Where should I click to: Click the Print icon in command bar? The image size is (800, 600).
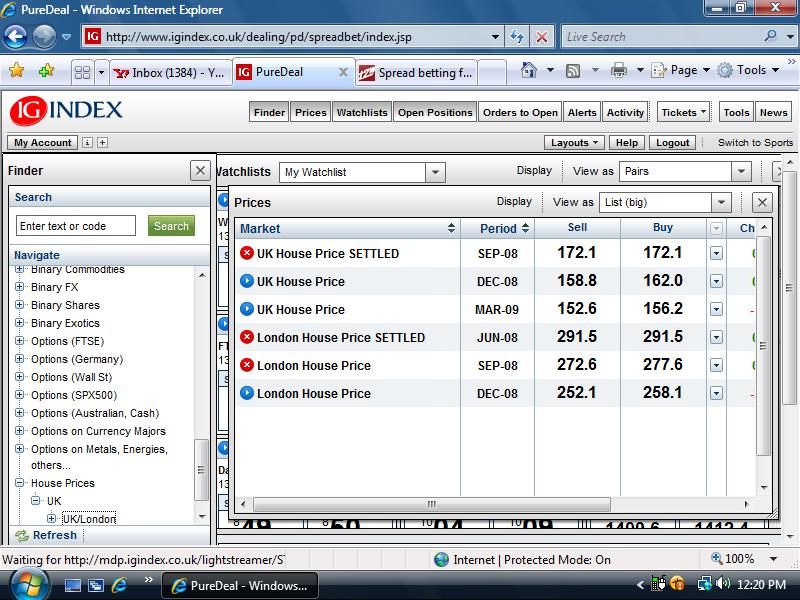(618, 70)
